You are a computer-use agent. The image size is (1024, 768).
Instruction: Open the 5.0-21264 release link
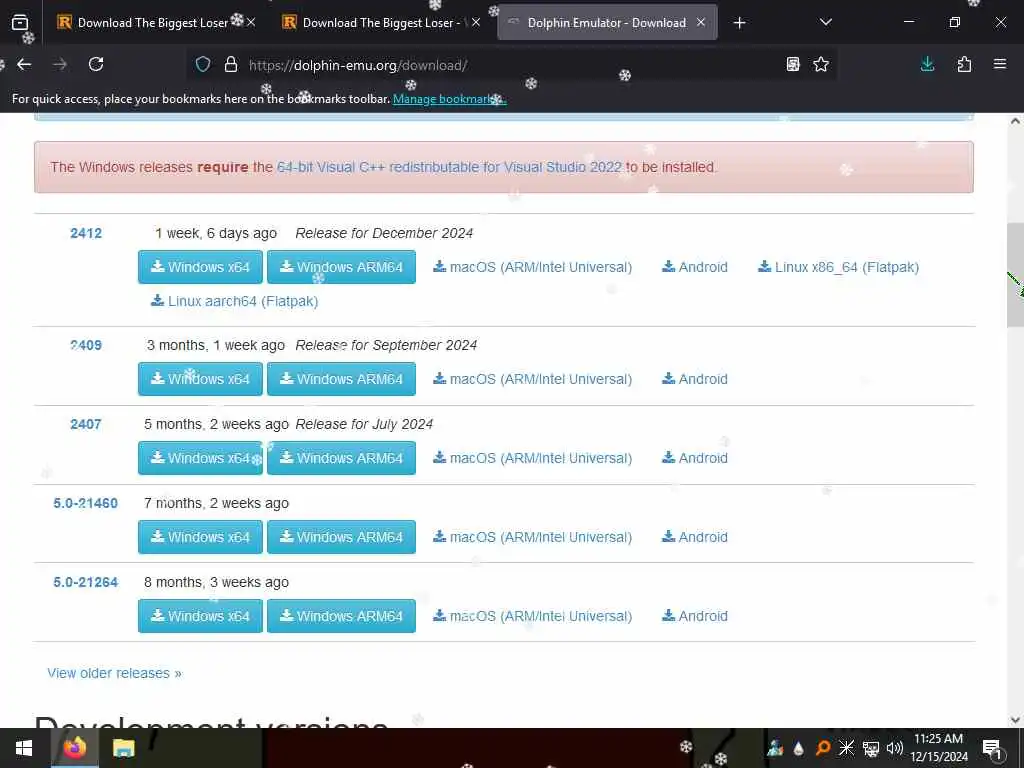click(86, 582)
